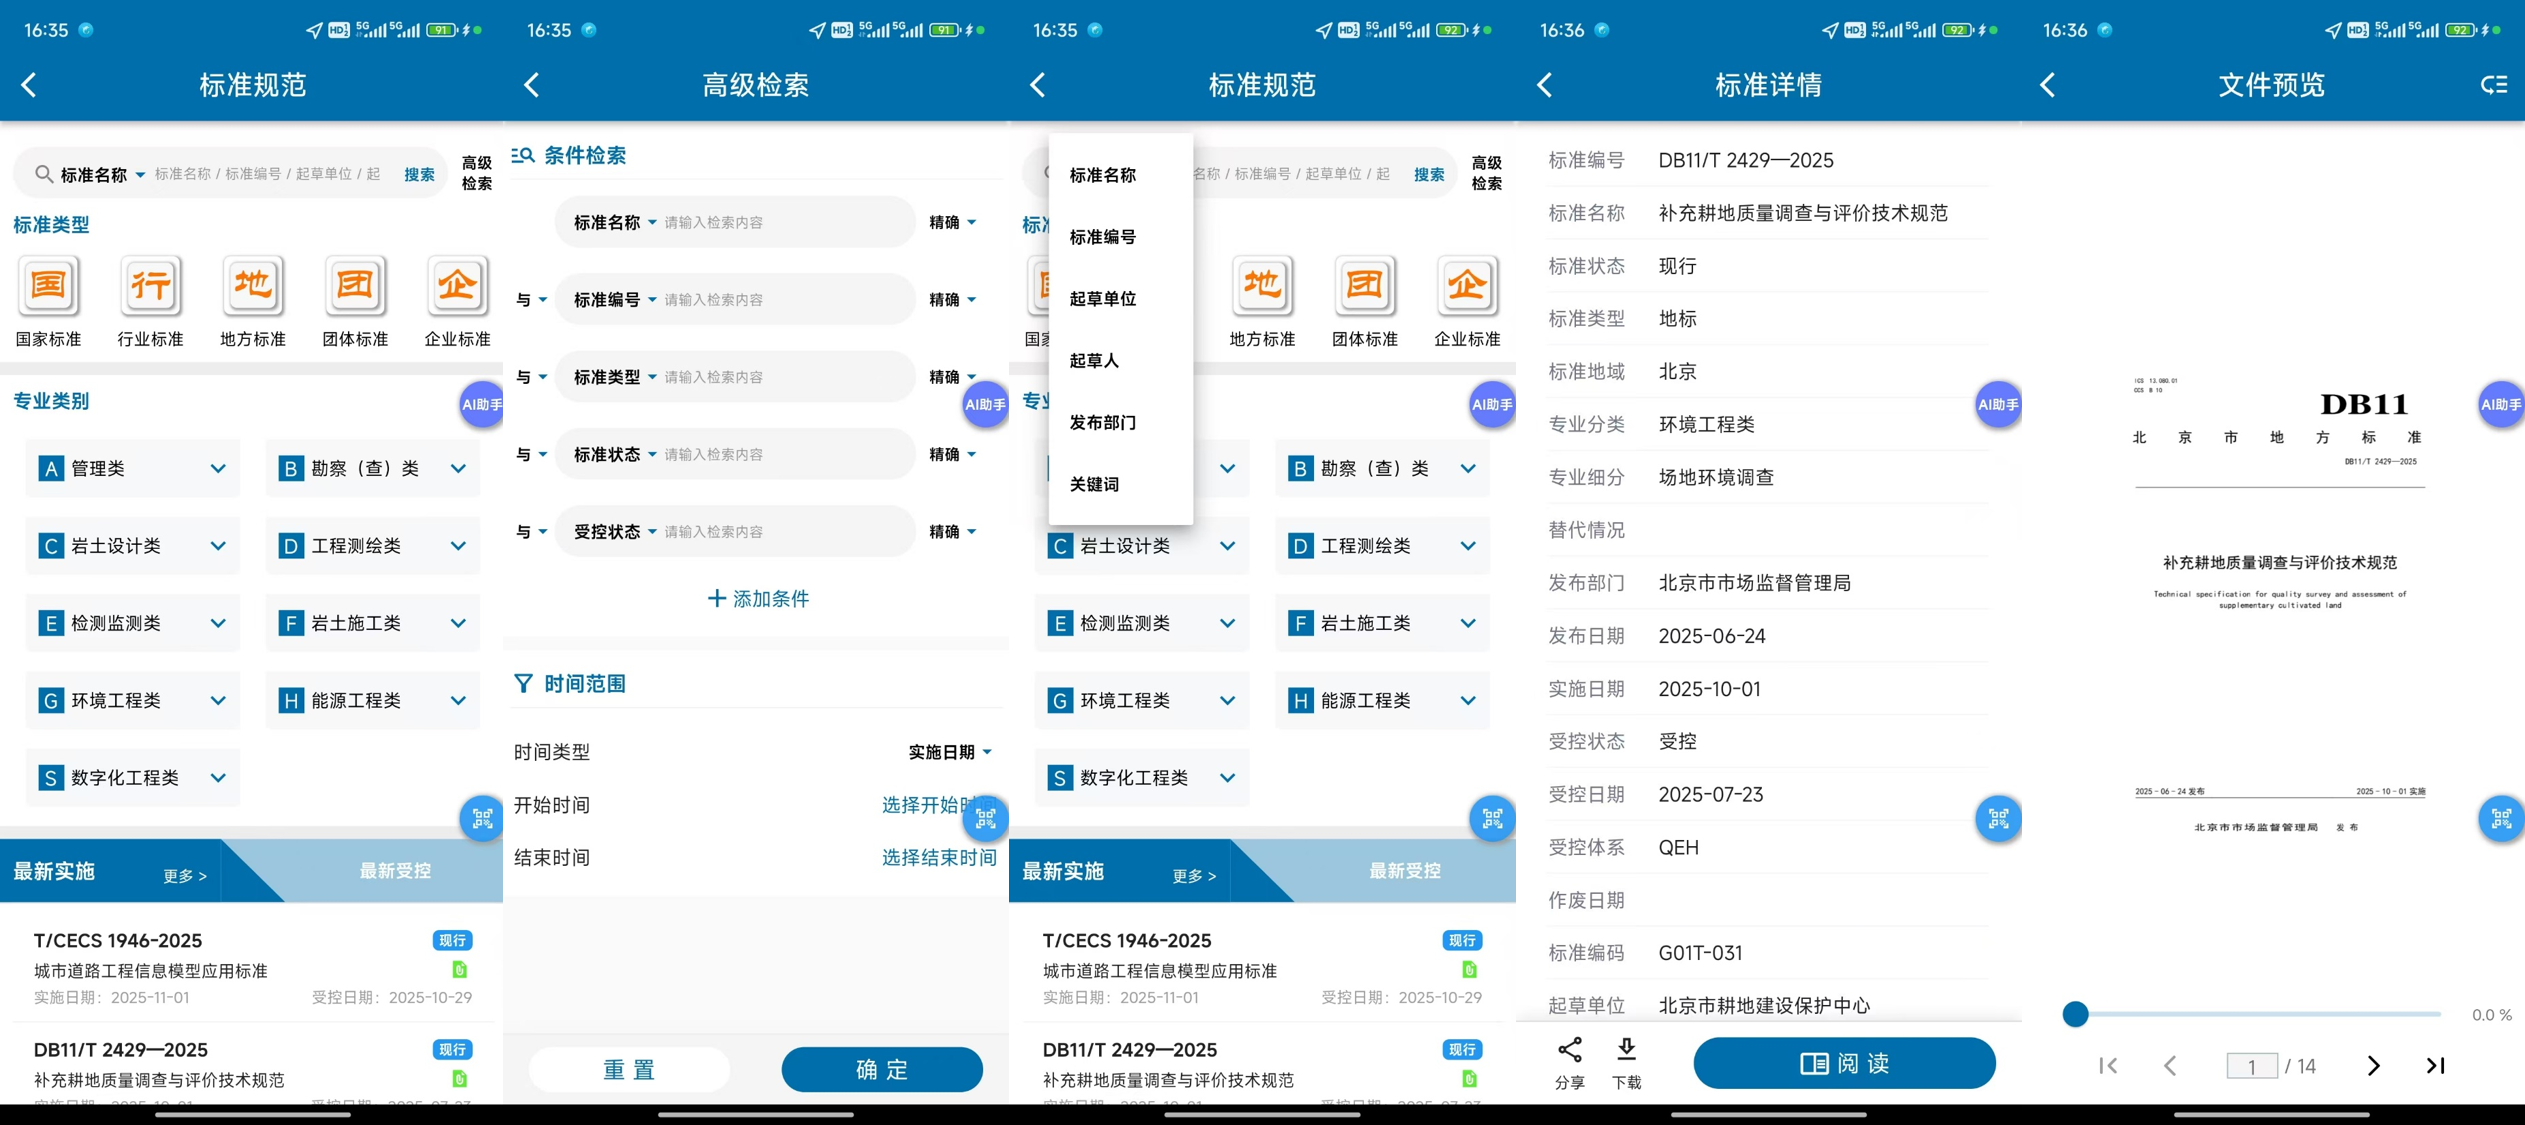Expand the 管理类 category dropdown

pos(218,468)
